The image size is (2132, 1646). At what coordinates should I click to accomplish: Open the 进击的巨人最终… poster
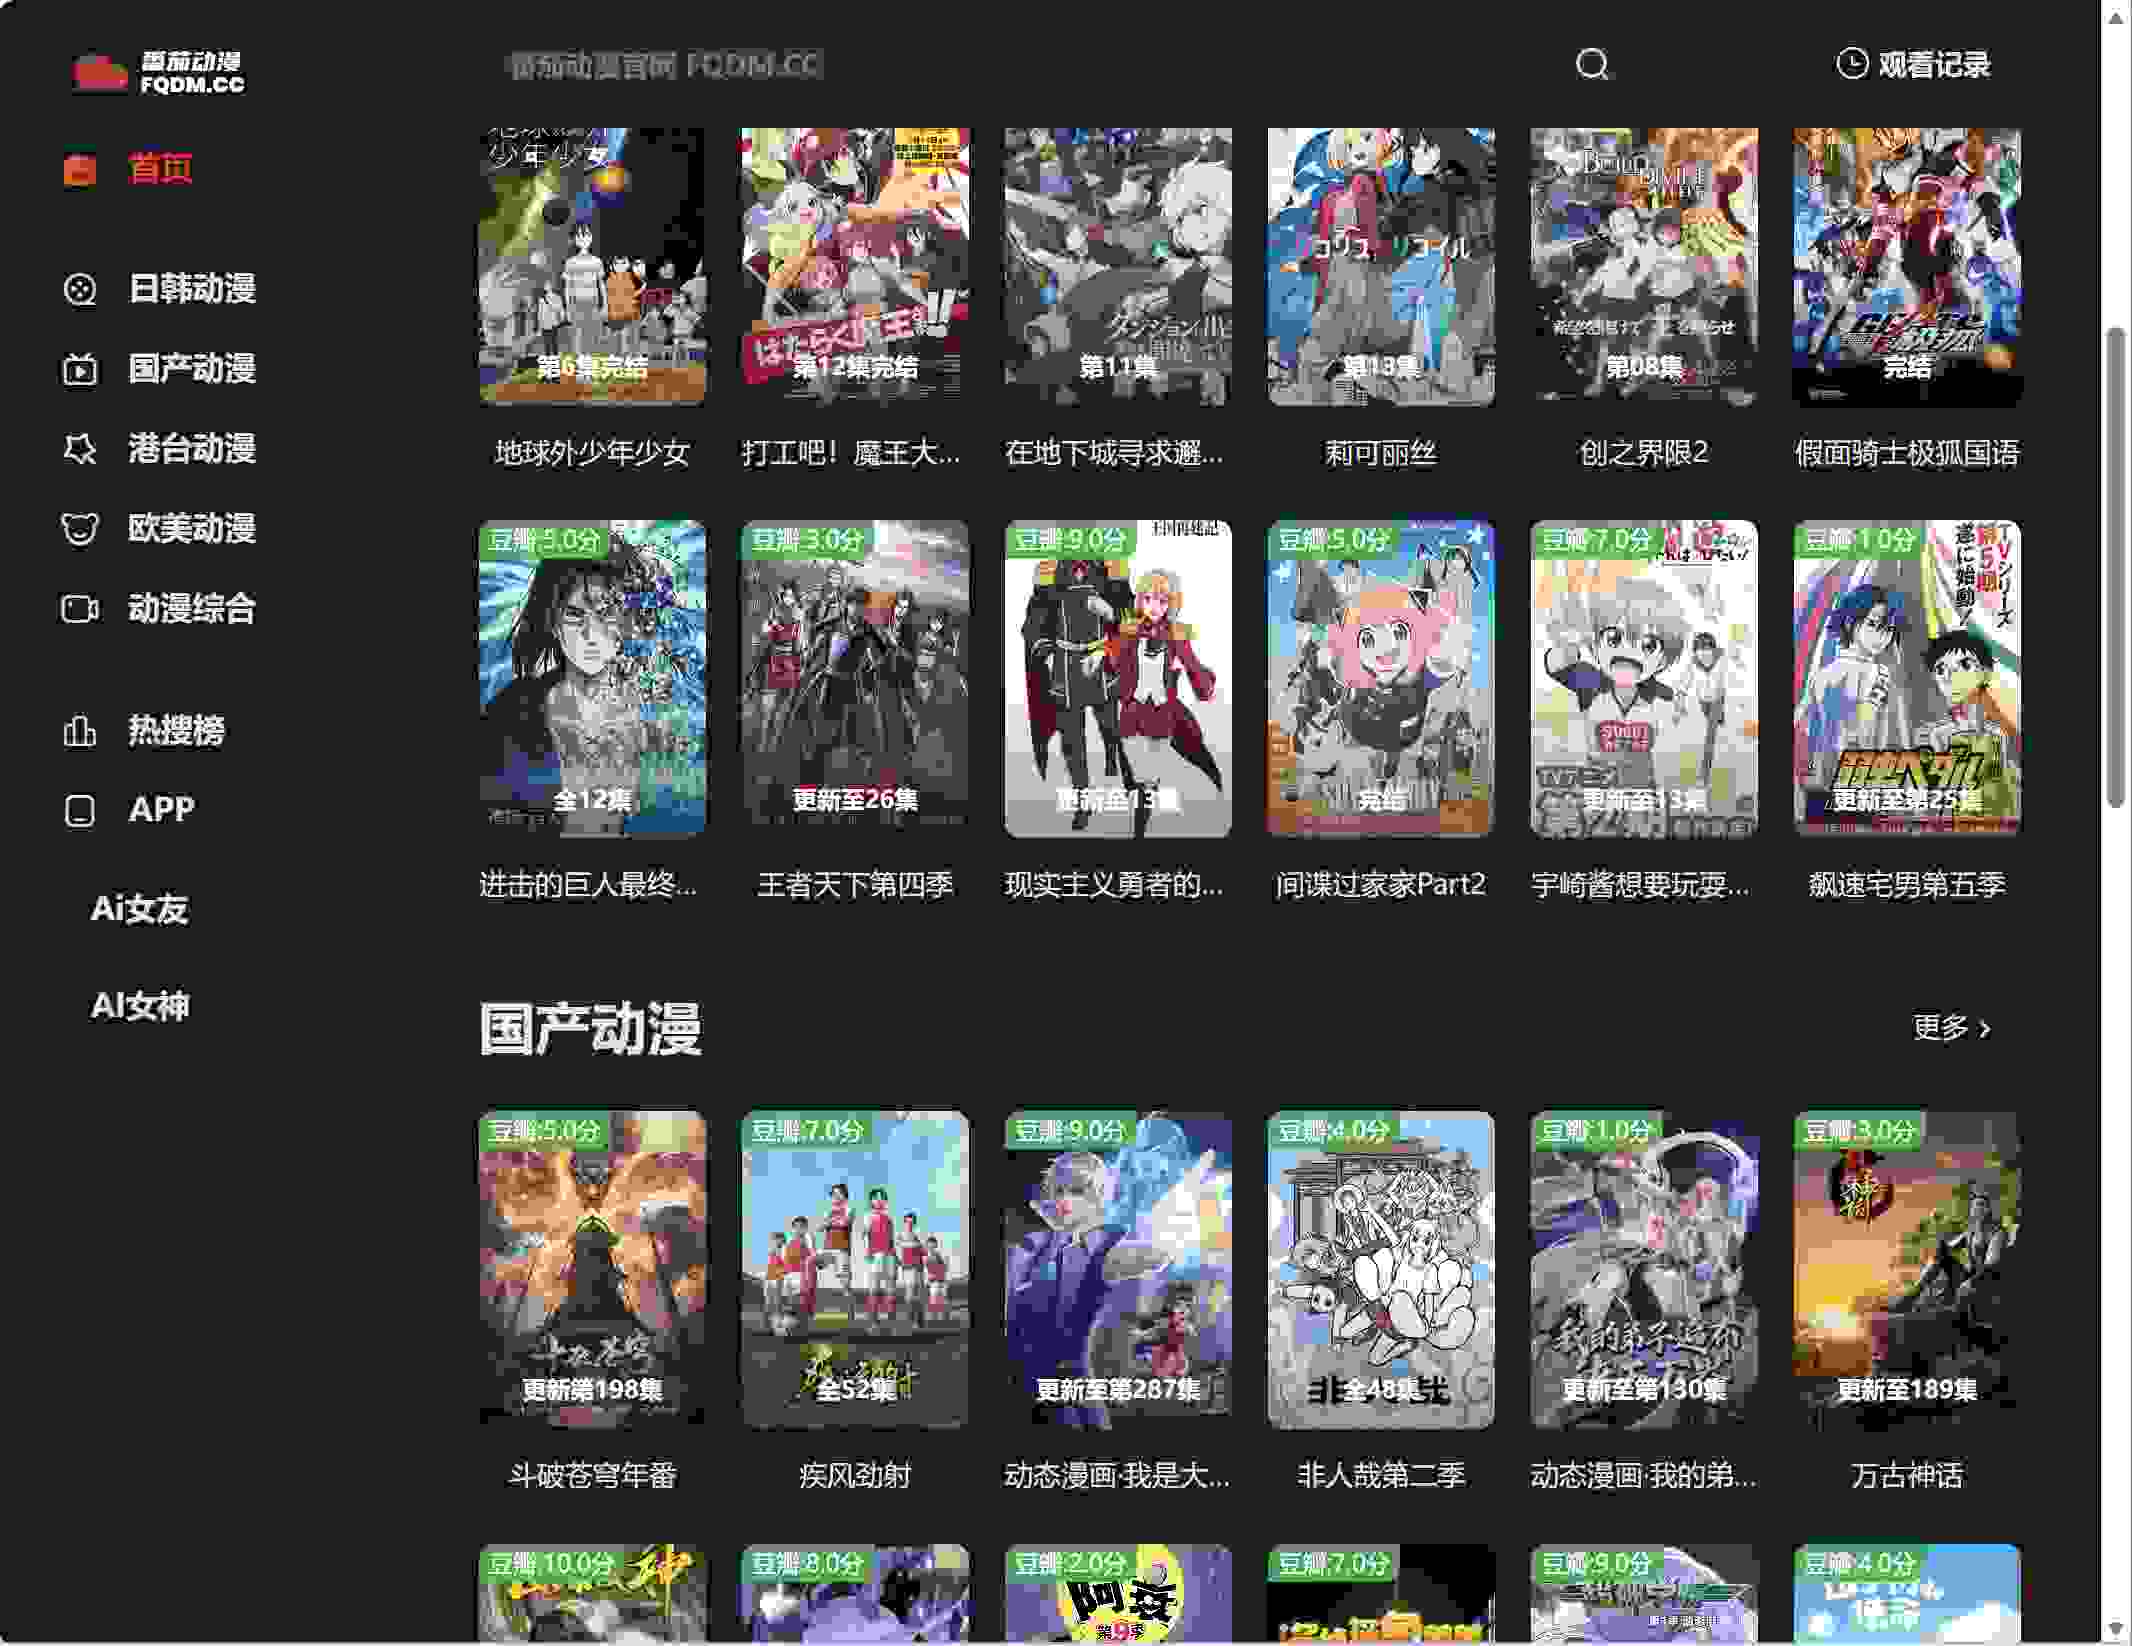(x=592, y=679)
